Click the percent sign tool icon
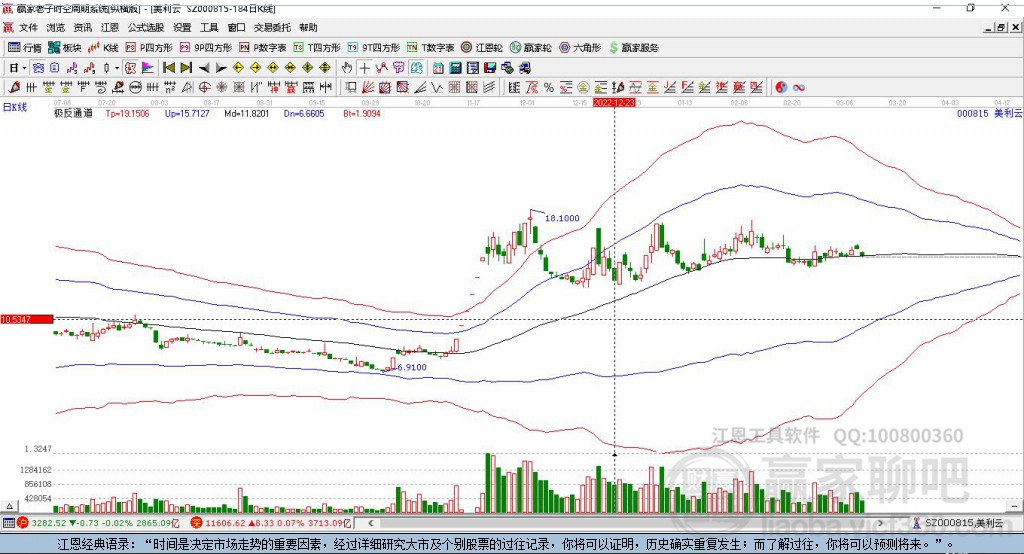 click(549, 87)
